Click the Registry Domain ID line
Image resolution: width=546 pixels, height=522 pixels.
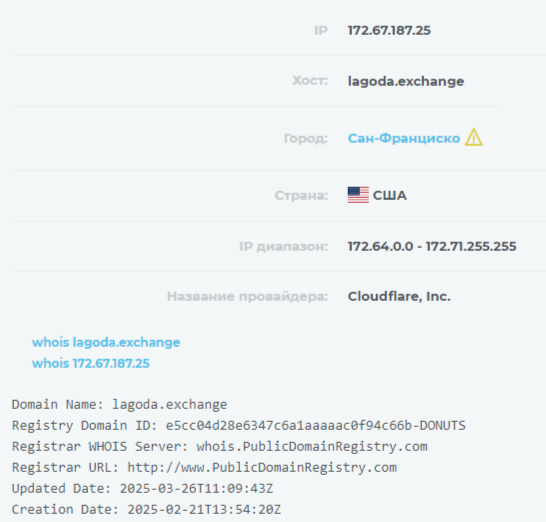click(x=239, y=426)
